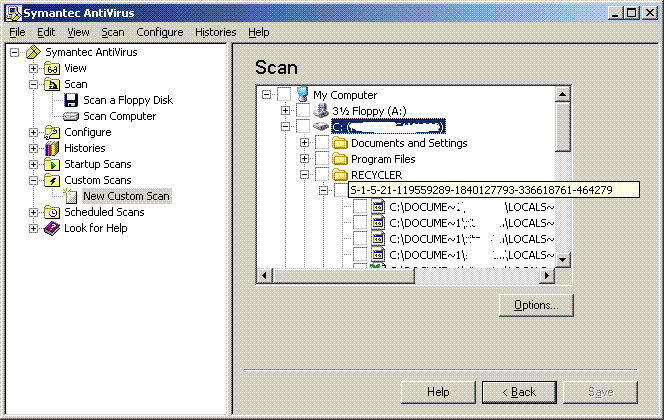
Task: Click the Scheduled Scans clock folder icon
Action: 52,212
